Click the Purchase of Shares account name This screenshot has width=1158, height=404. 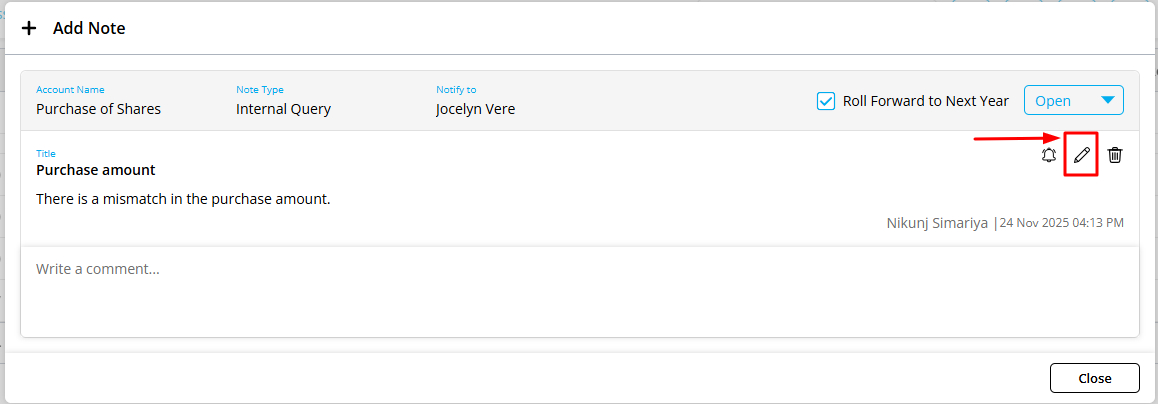click(98, 109)
